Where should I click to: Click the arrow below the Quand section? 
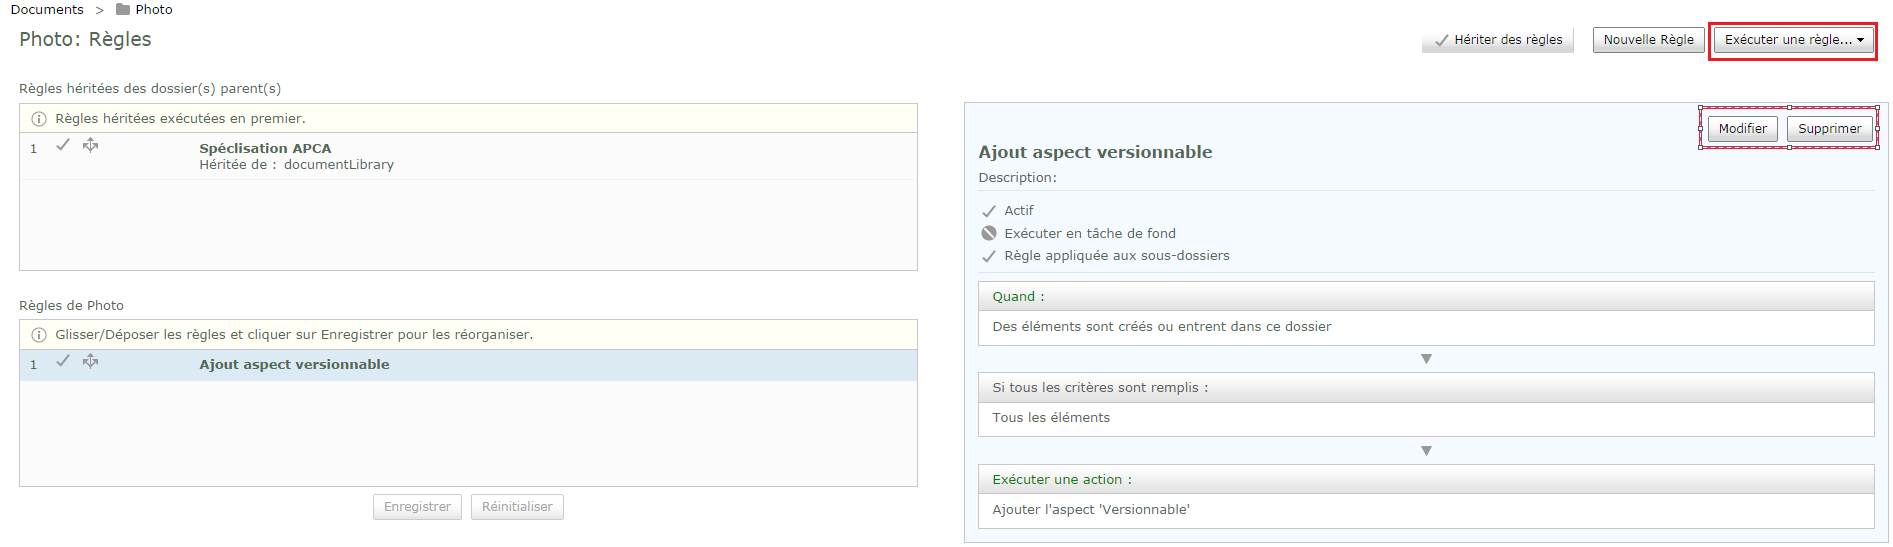[x=1426, y=359]
